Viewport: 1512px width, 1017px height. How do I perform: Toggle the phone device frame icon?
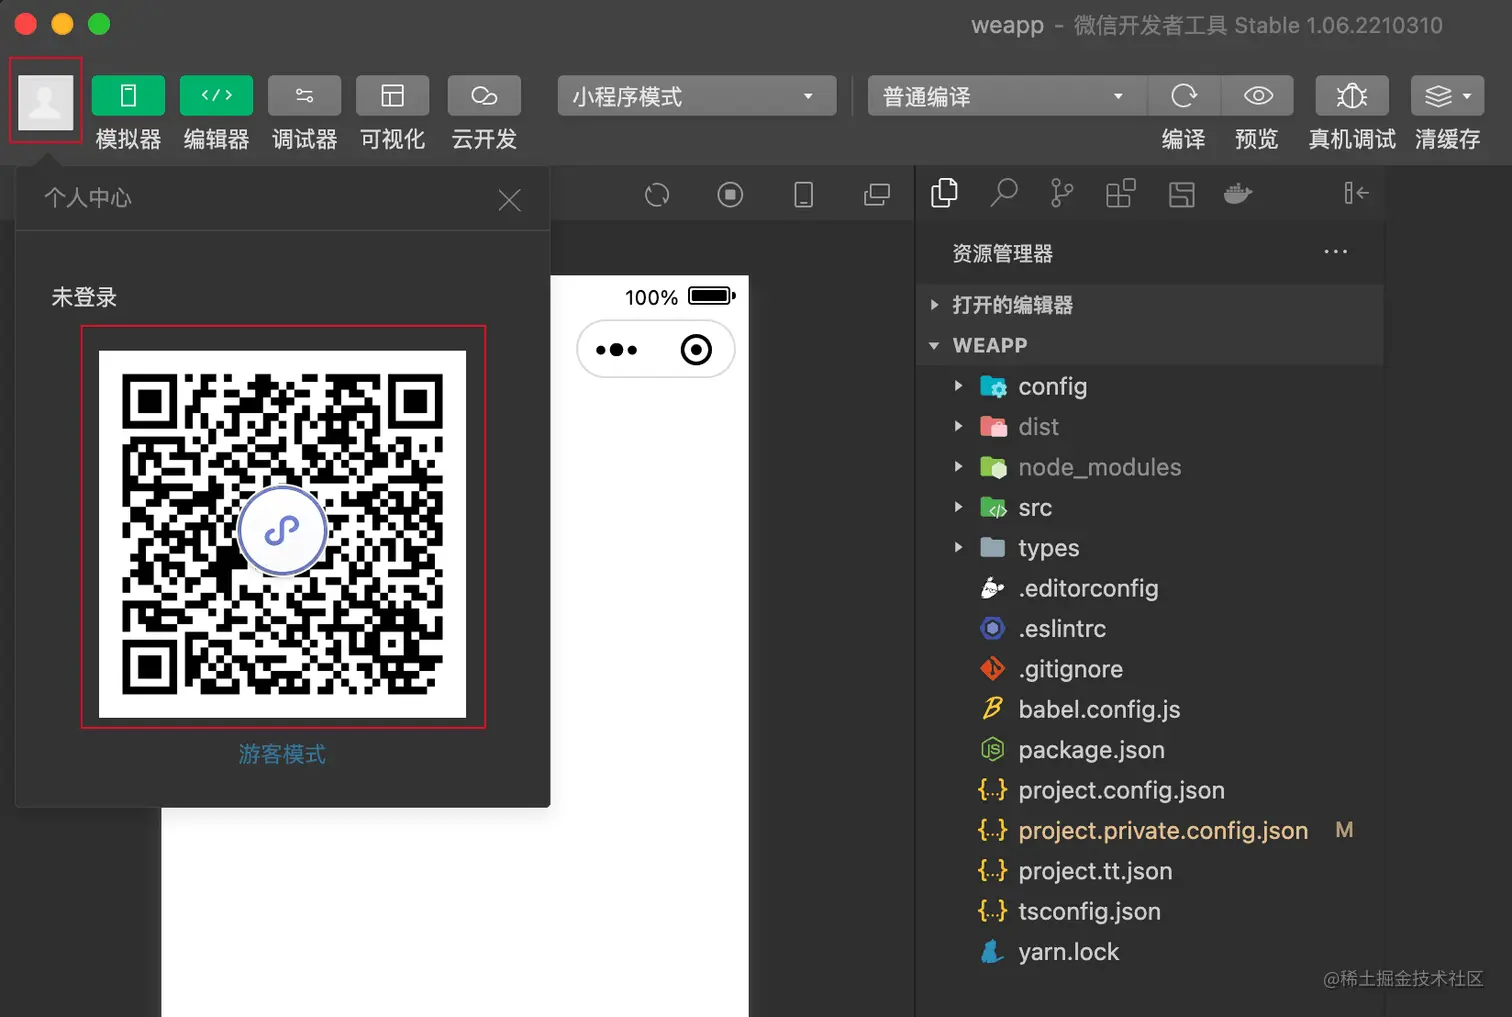(804, 195)
